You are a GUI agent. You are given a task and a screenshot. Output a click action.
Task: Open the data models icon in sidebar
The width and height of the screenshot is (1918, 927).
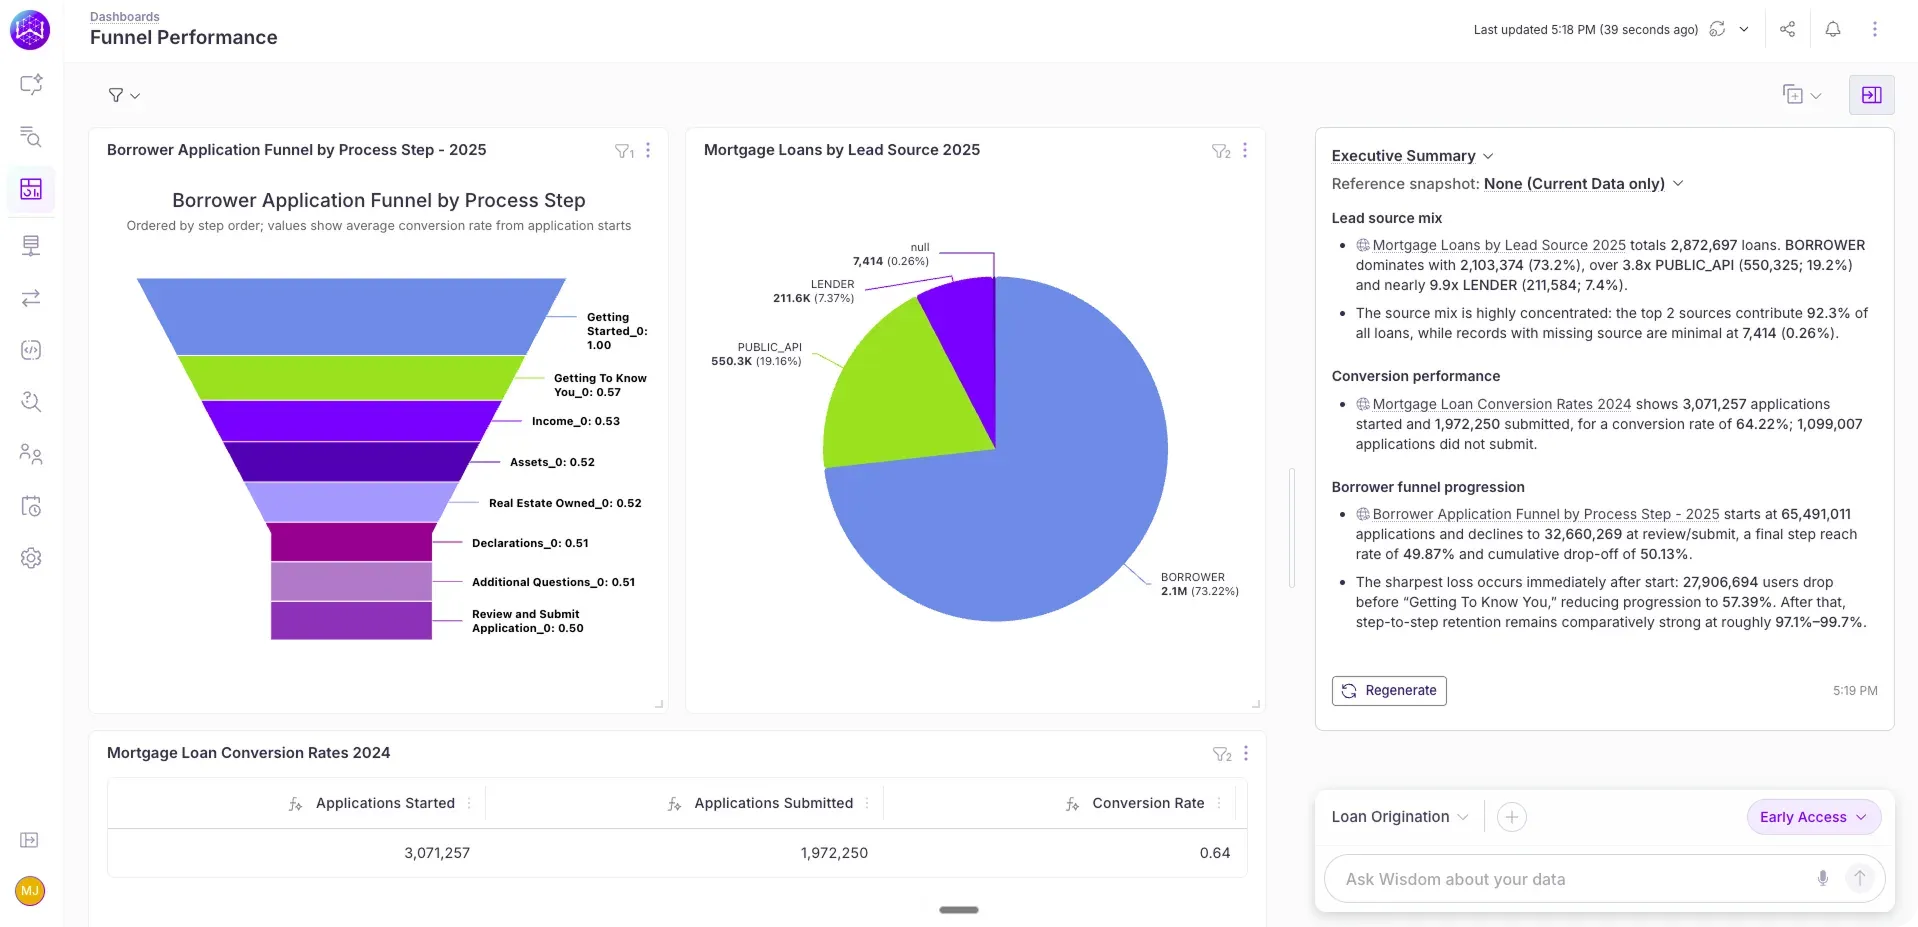[31, 246]
